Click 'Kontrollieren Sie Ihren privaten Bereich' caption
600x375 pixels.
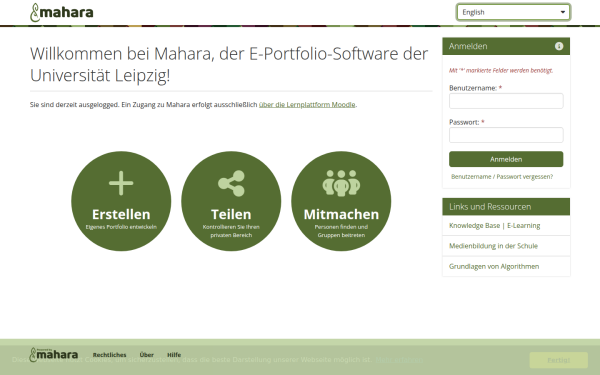231,231
